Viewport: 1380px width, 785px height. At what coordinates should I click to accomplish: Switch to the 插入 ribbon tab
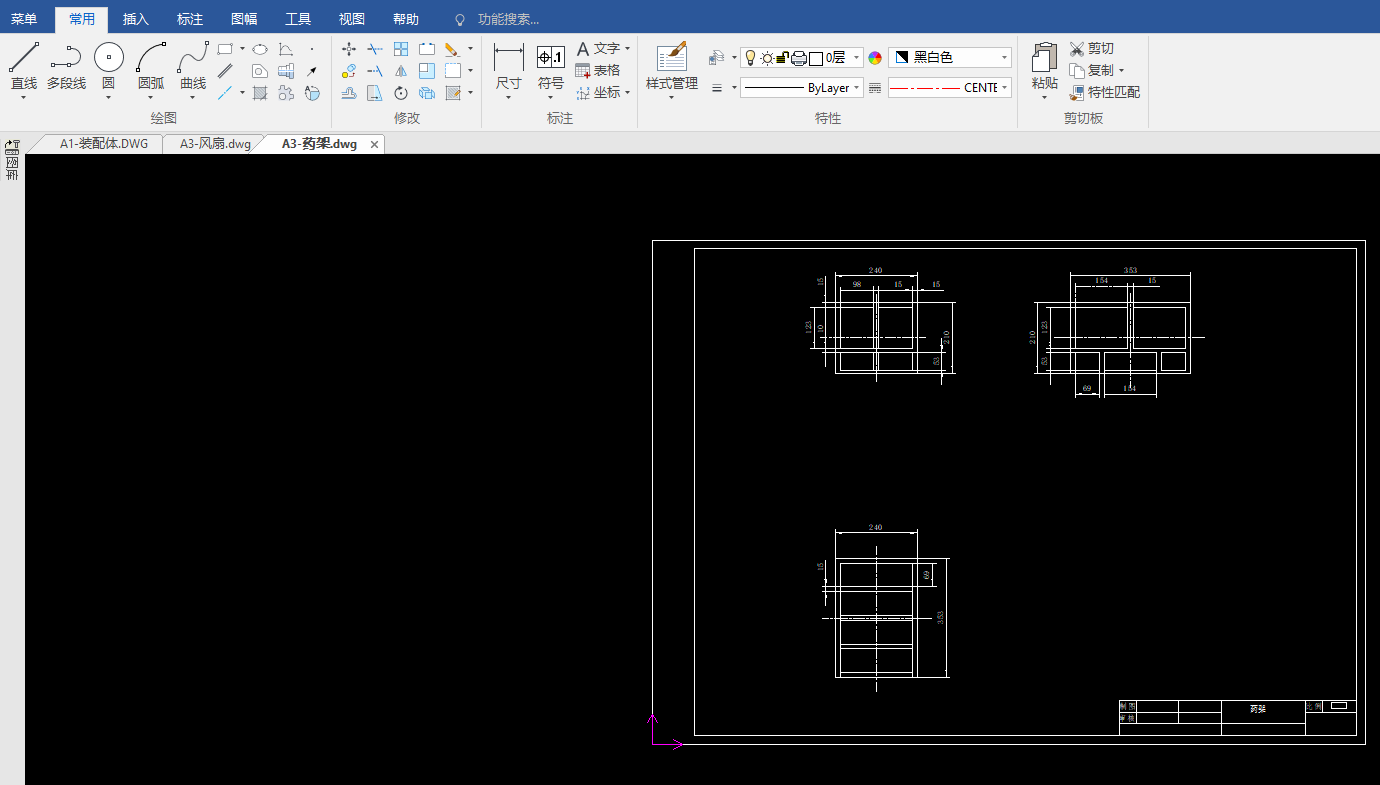tap(136, 19)
